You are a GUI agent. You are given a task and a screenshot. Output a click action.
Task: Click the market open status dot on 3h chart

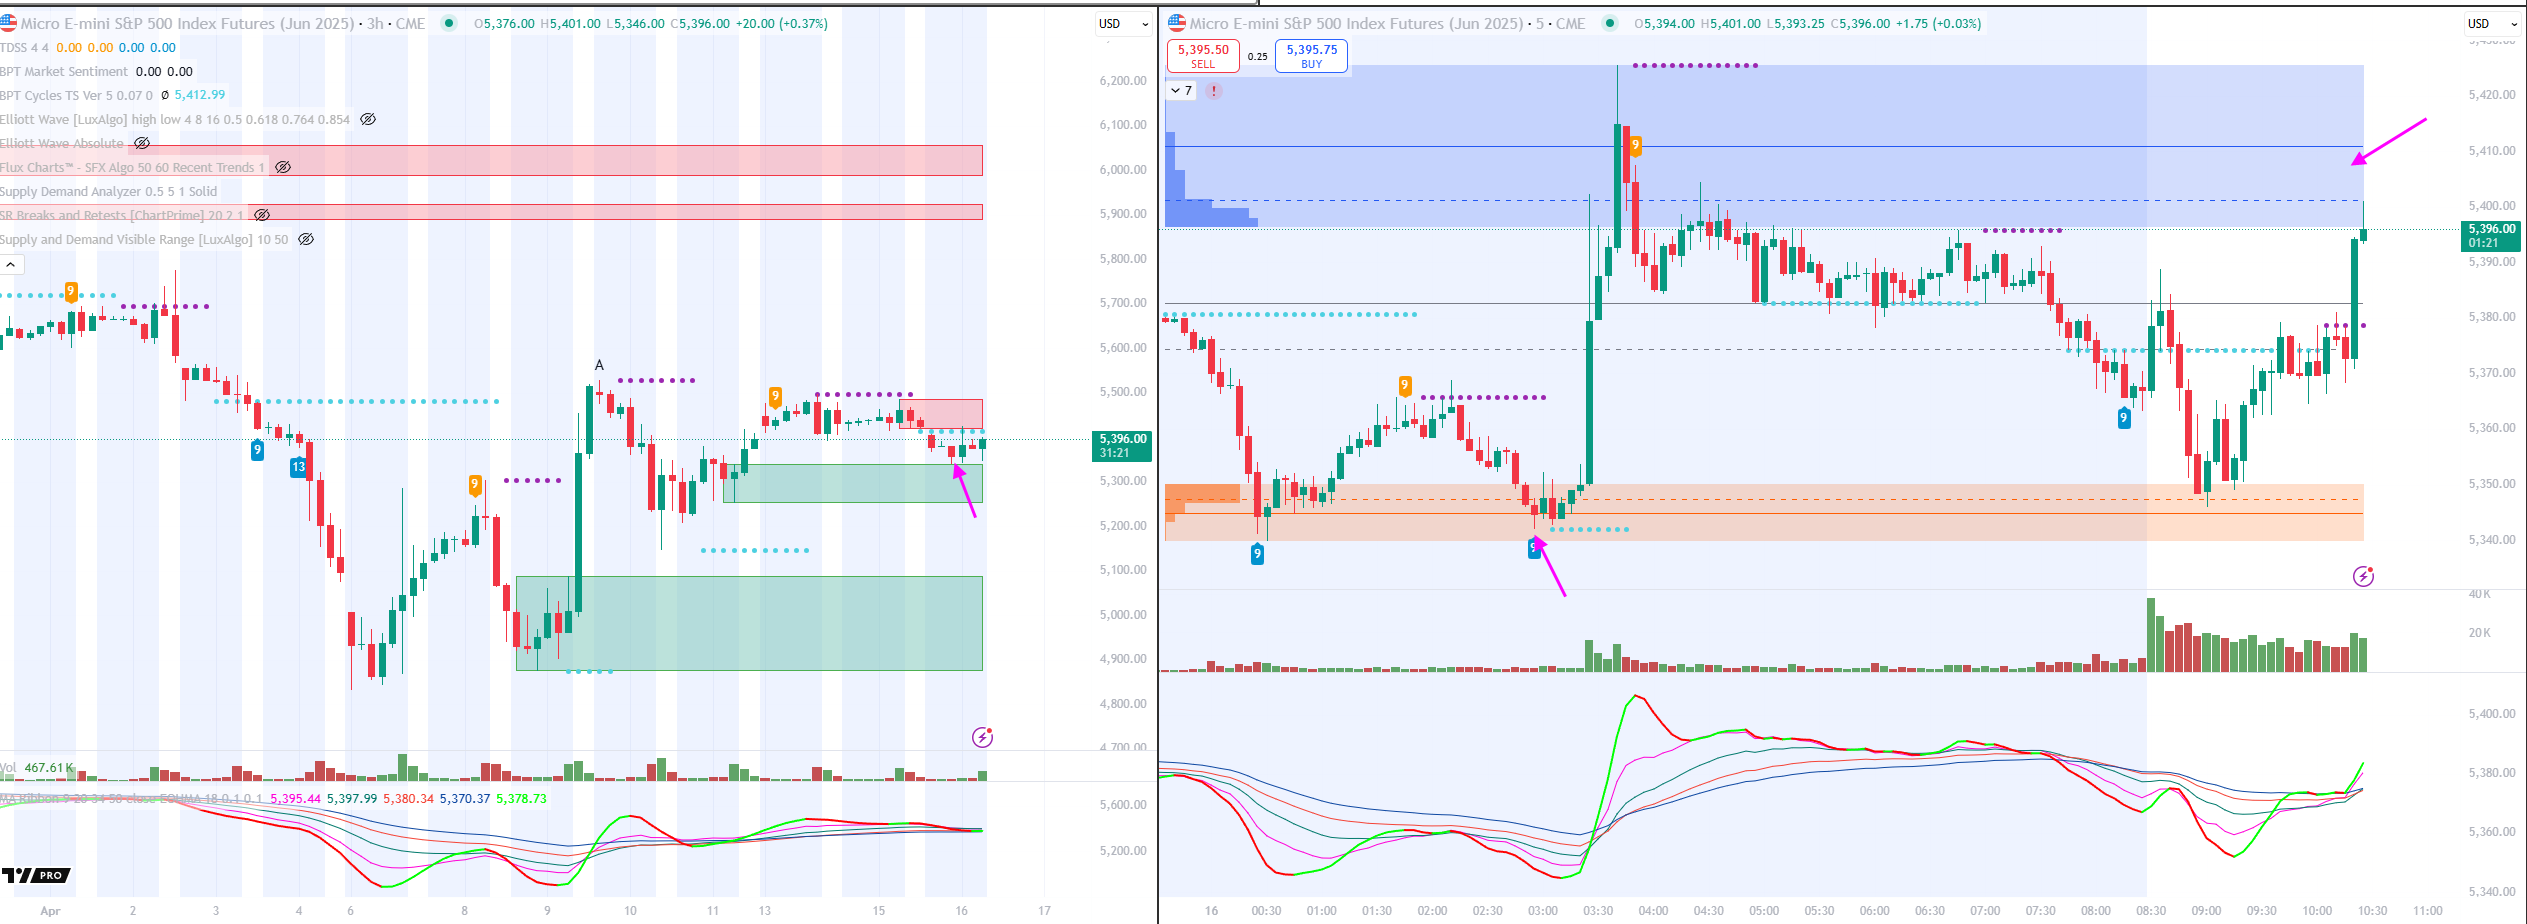[x=449, y=23]
